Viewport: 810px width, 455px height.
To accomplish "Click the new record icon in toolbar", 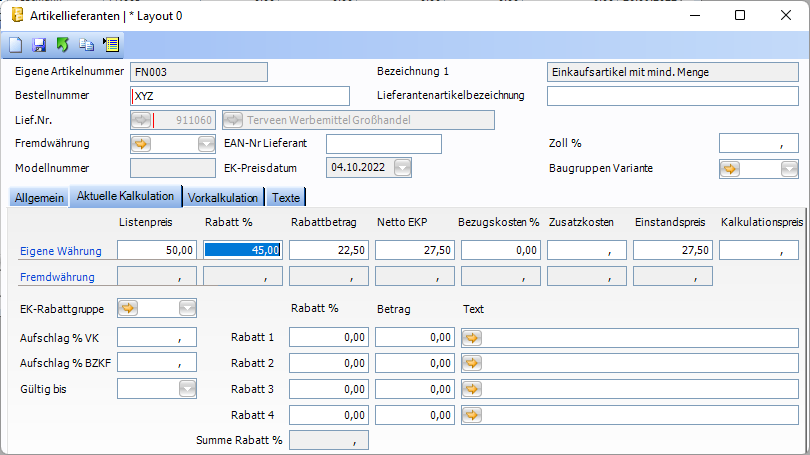I will click(16, 45).
